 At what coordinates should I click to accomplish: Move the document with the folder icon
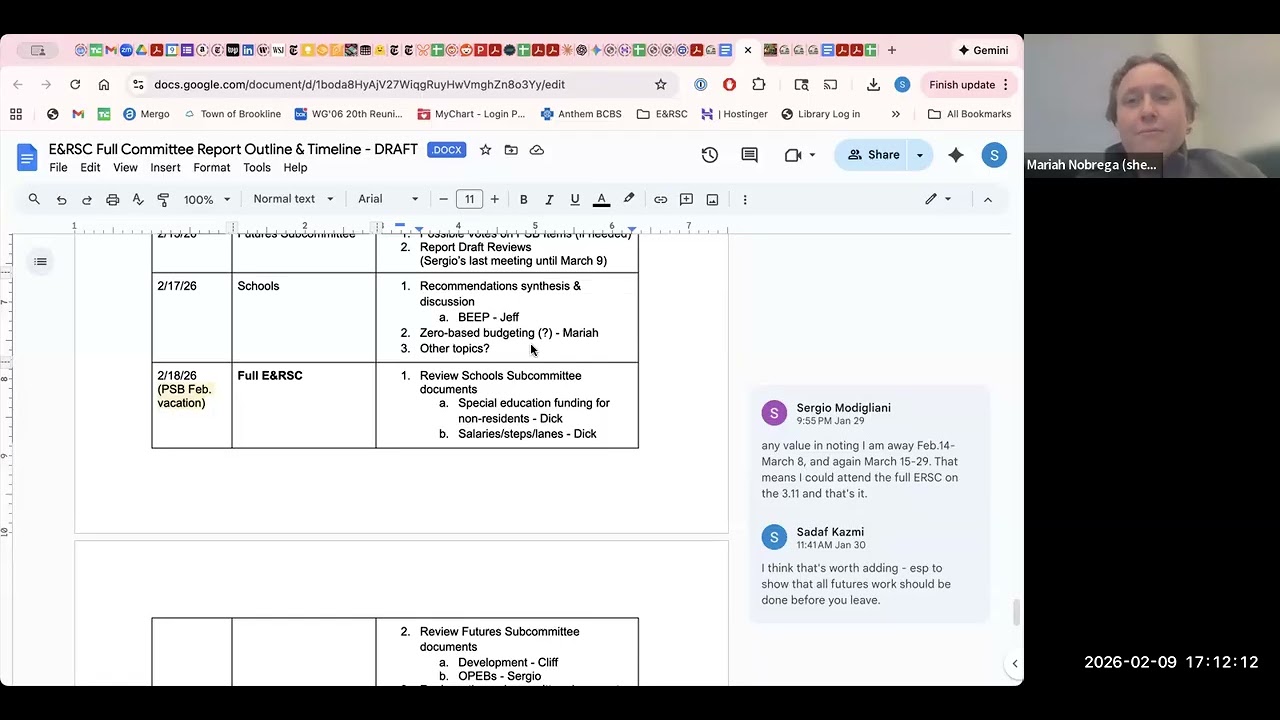[511, 150]
